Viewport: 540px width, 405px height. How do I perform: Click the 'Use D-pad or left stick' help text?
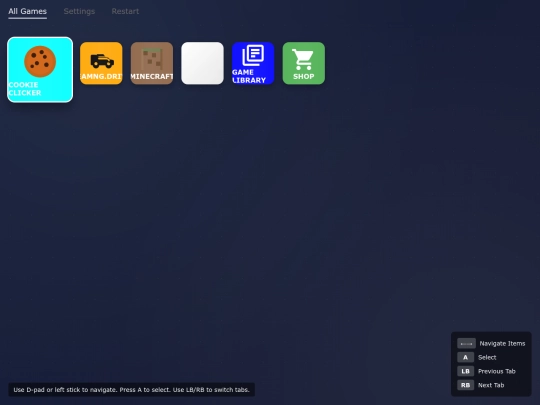[132, 390]
